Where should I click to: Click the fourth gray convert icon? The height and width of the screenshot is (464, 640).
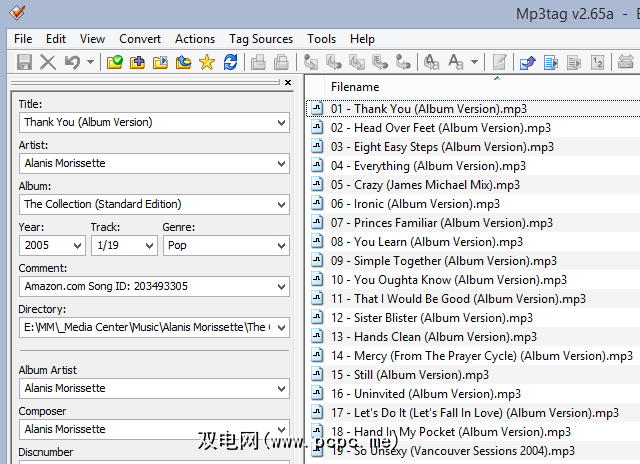[380, 62]
